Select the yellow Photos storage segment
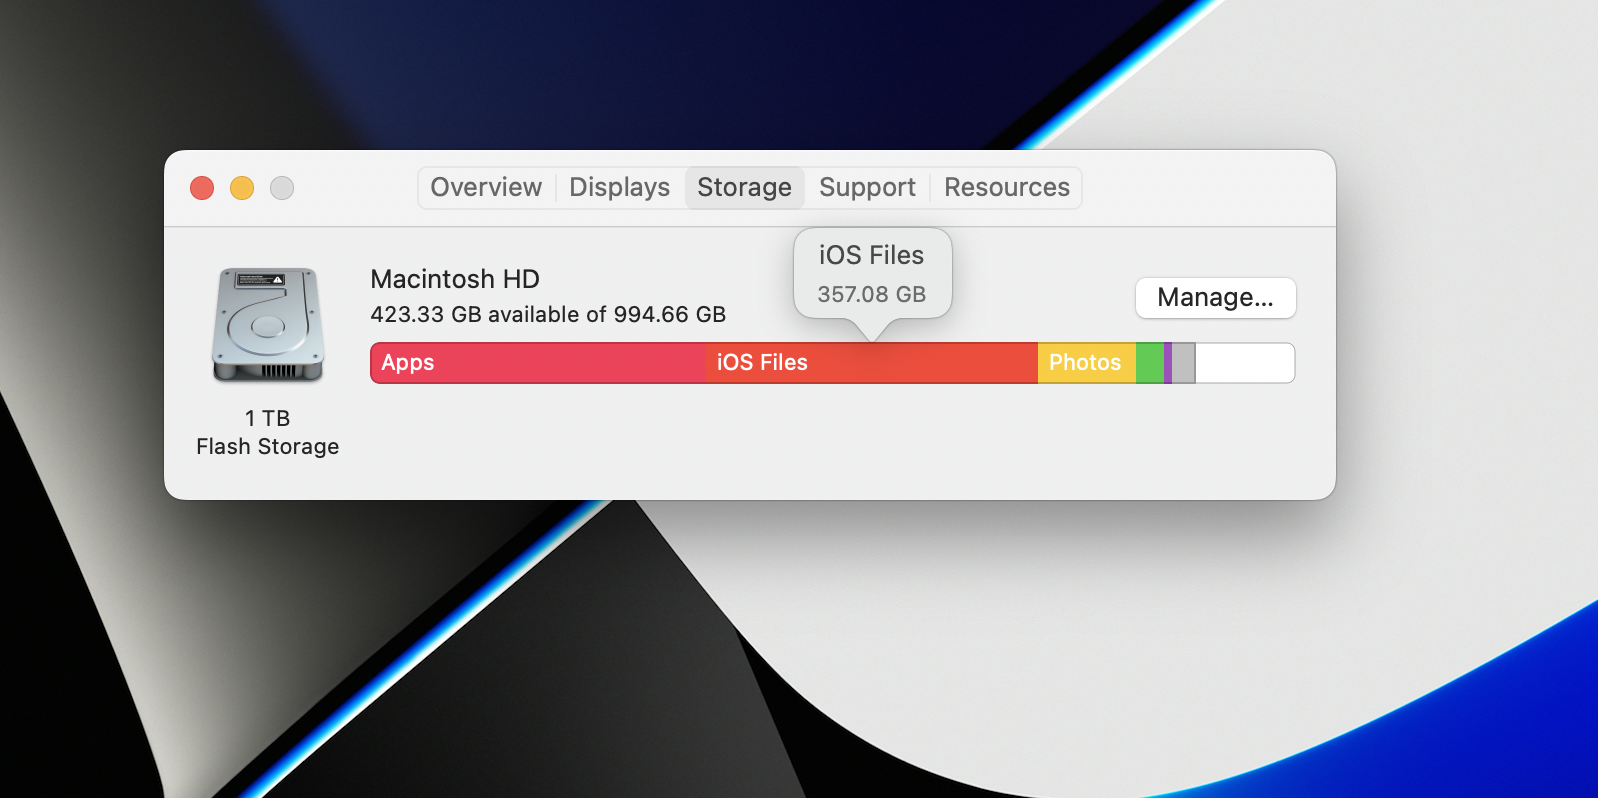 (x=1087, y=363)
